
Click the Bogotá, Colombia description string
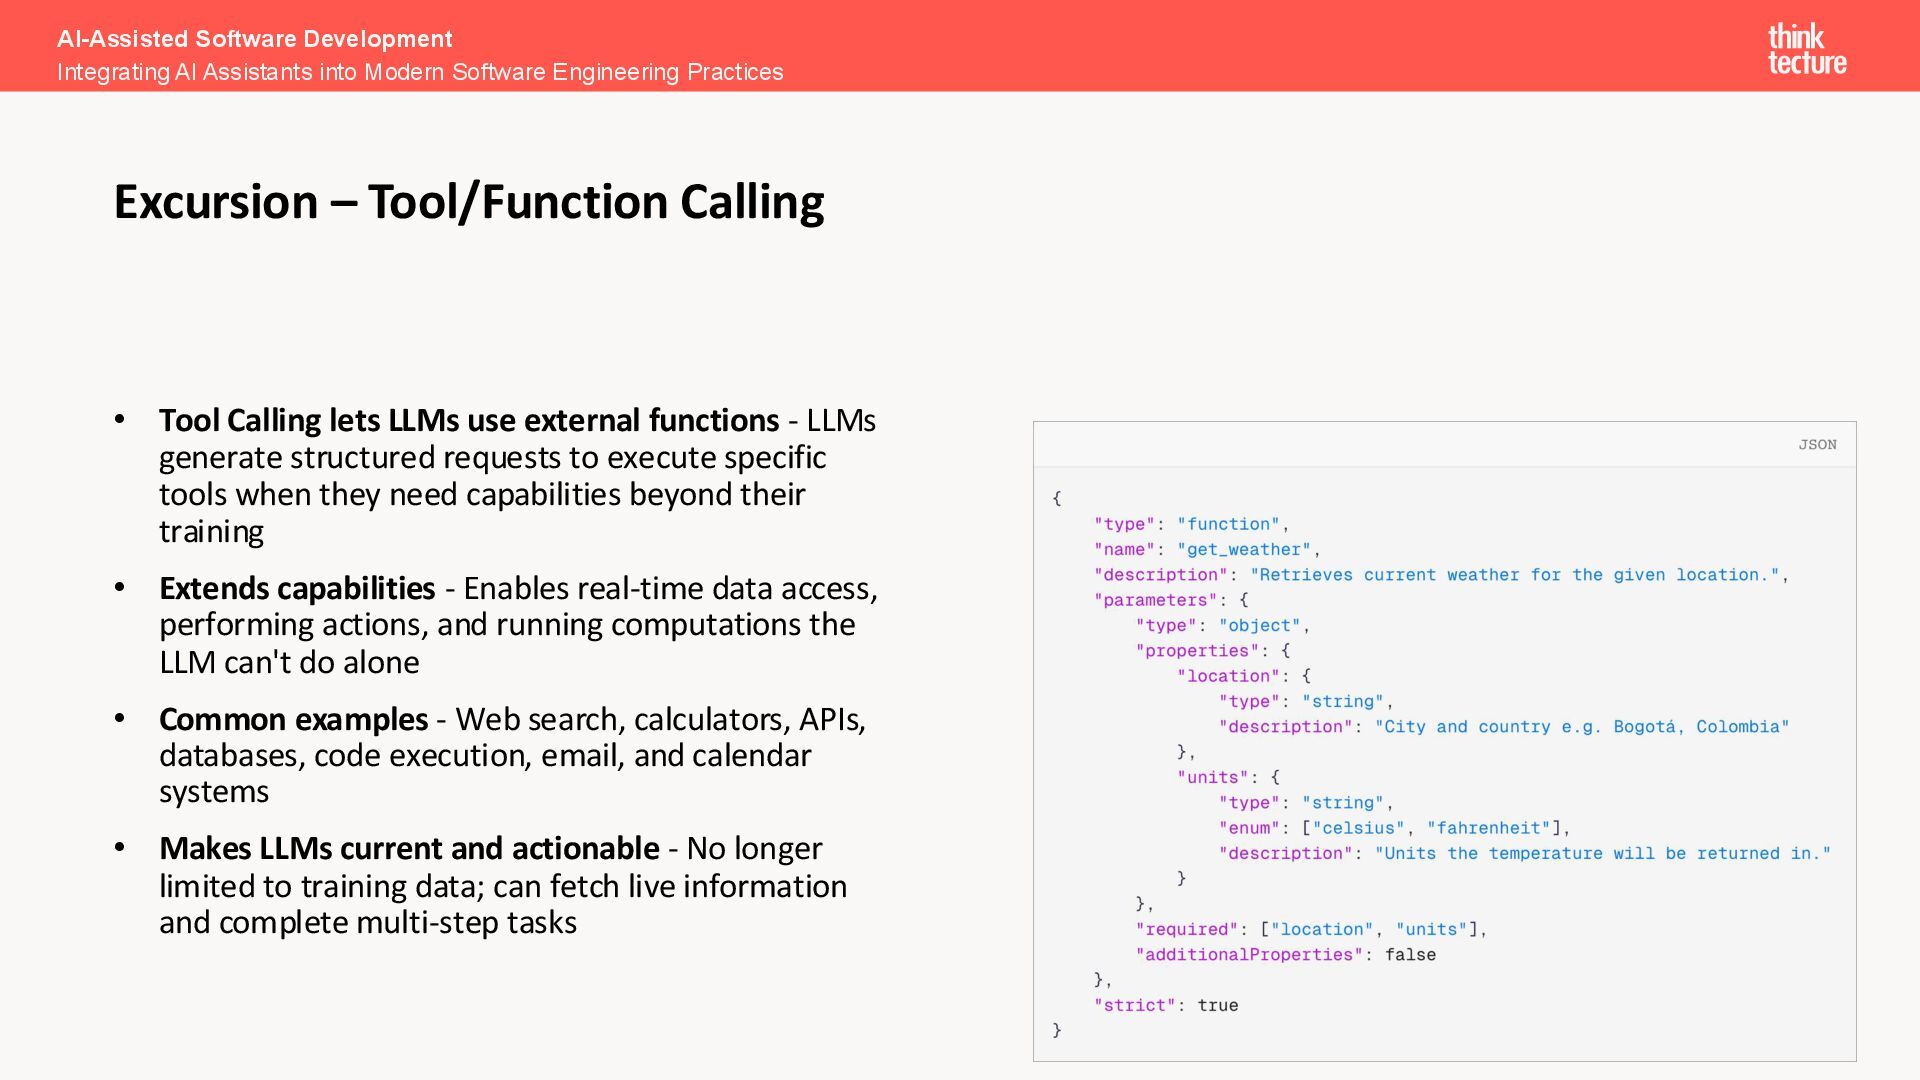coord(1581,727)
